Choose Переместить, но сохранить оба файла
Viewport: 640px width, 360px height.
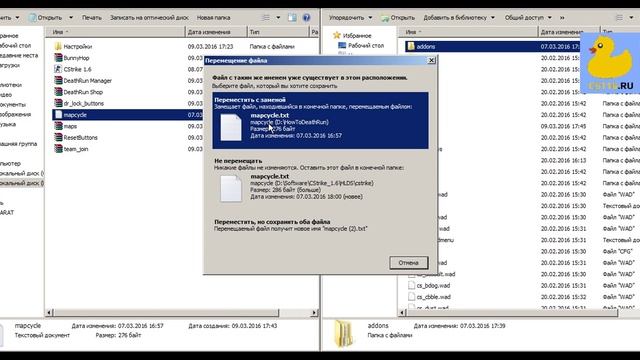[x=320, y=225]
